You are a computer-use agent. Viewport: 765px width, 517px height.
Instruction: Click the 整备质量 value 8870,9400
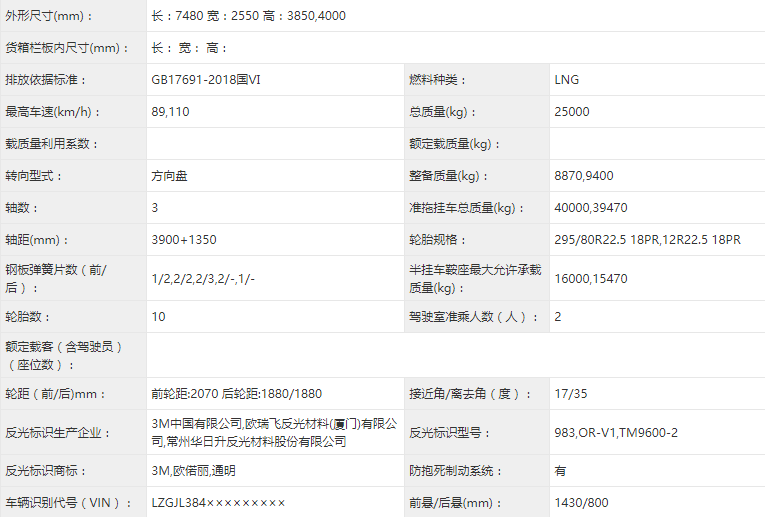pyautogui.click(x=583, y=176)
